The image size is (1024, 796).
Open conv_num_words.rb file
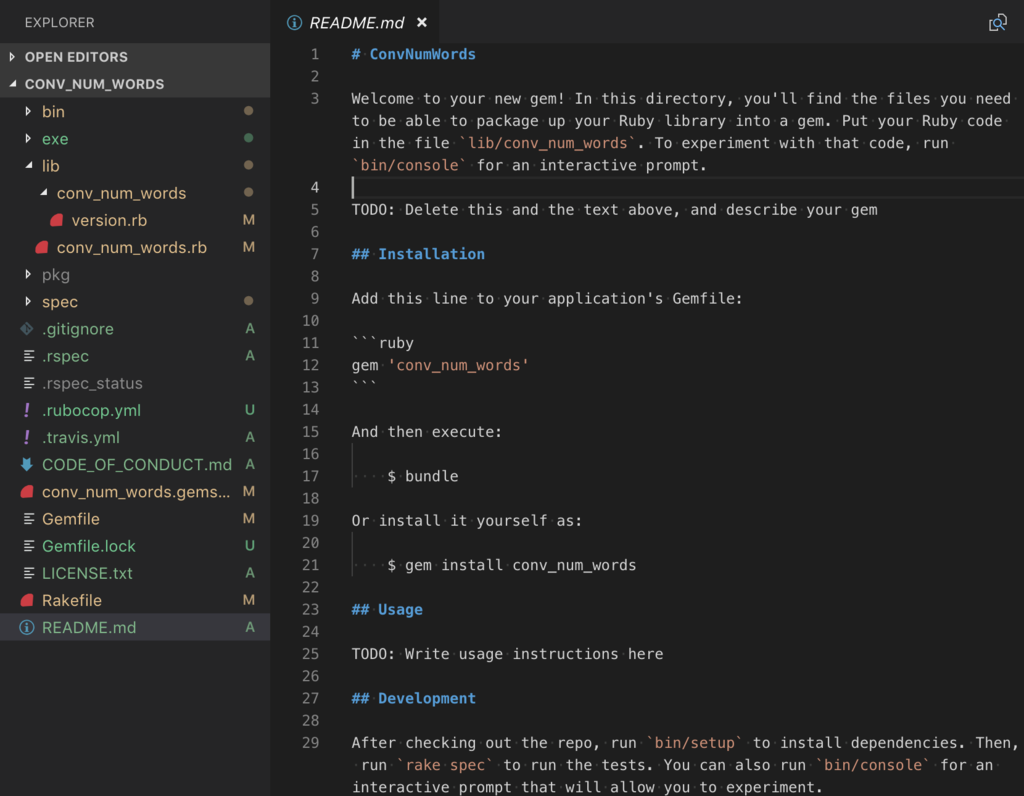coord(131,247)
